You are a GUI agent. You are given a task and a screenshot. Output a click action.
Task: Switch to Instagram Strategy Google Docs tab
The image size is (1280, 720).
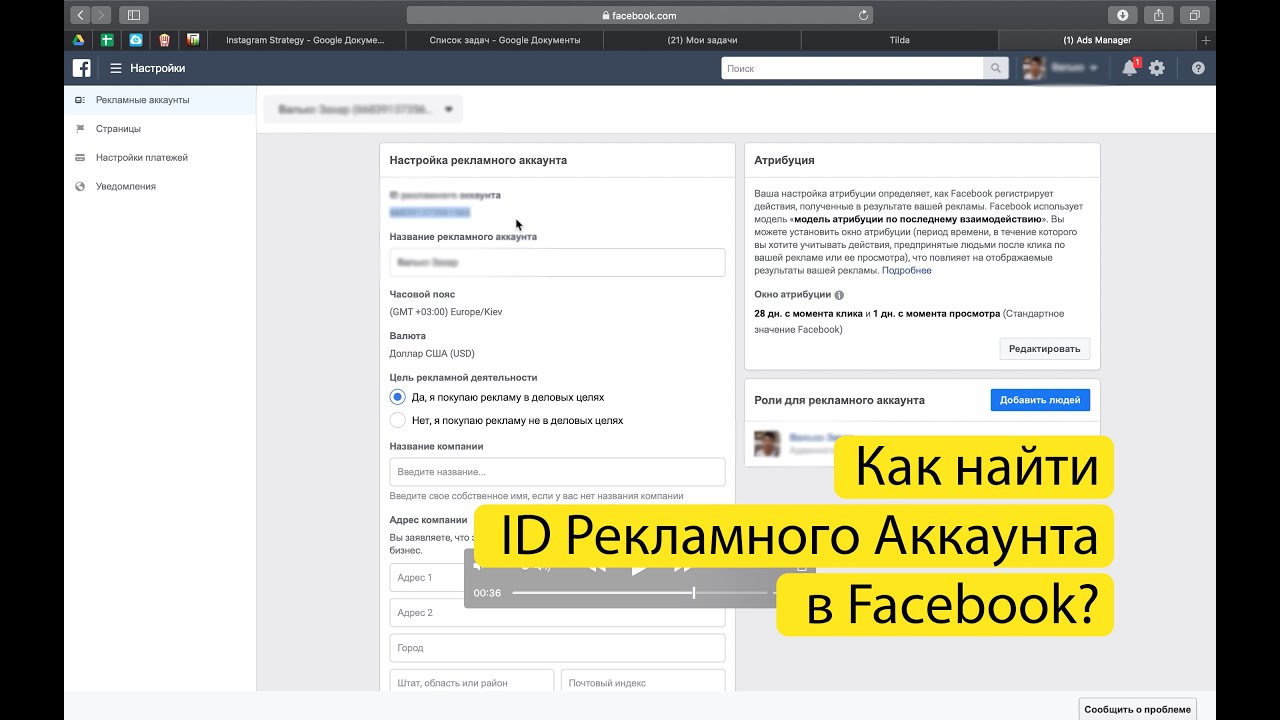click(x=305, y=40)
